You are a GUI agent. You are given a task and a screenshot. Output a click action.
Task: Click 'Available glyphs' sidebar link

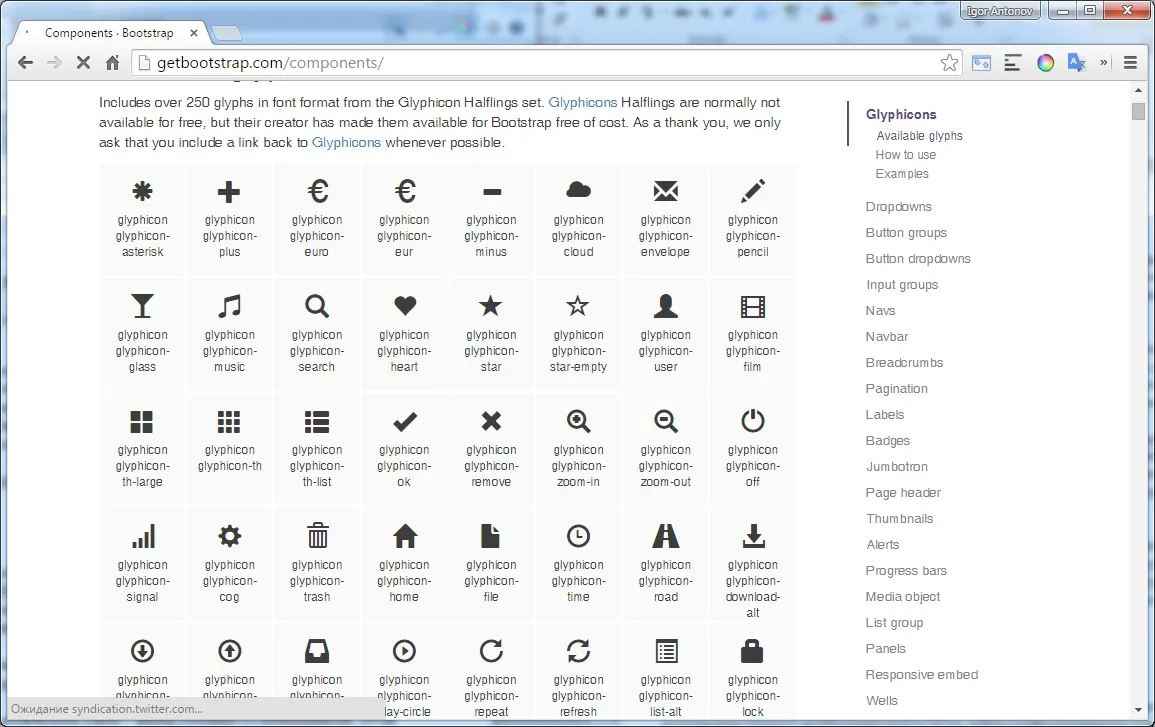(919, 136)
